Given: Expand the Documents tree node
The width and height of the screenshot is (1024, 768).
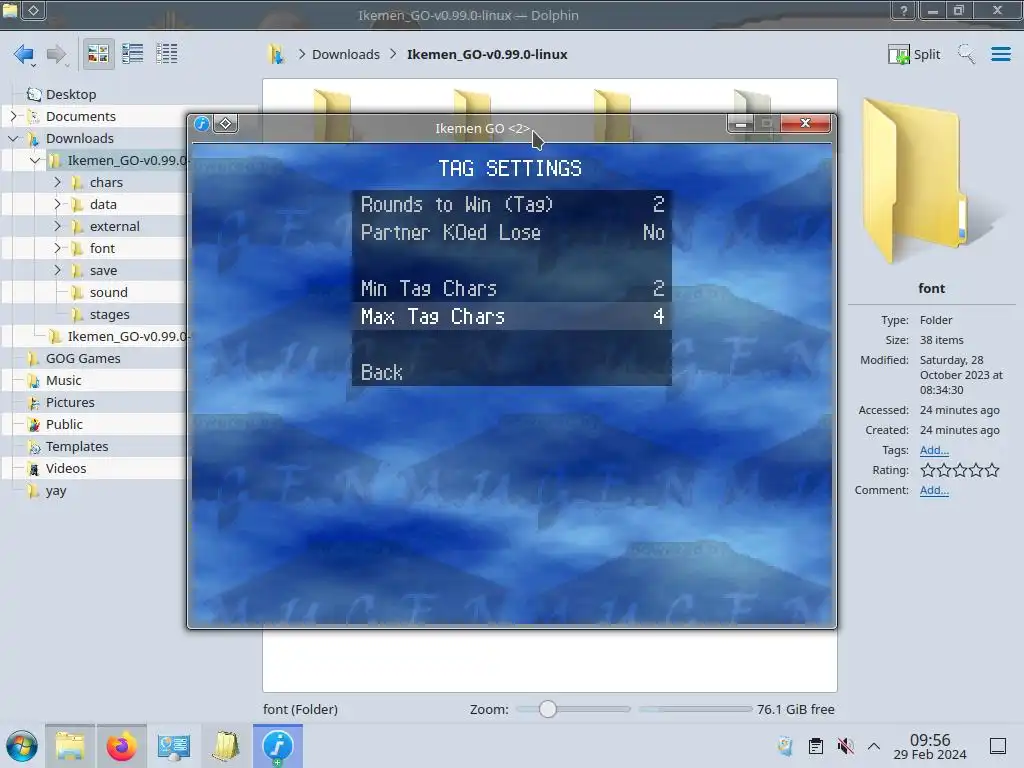Looking at the screenshot, I should point(13,116).
